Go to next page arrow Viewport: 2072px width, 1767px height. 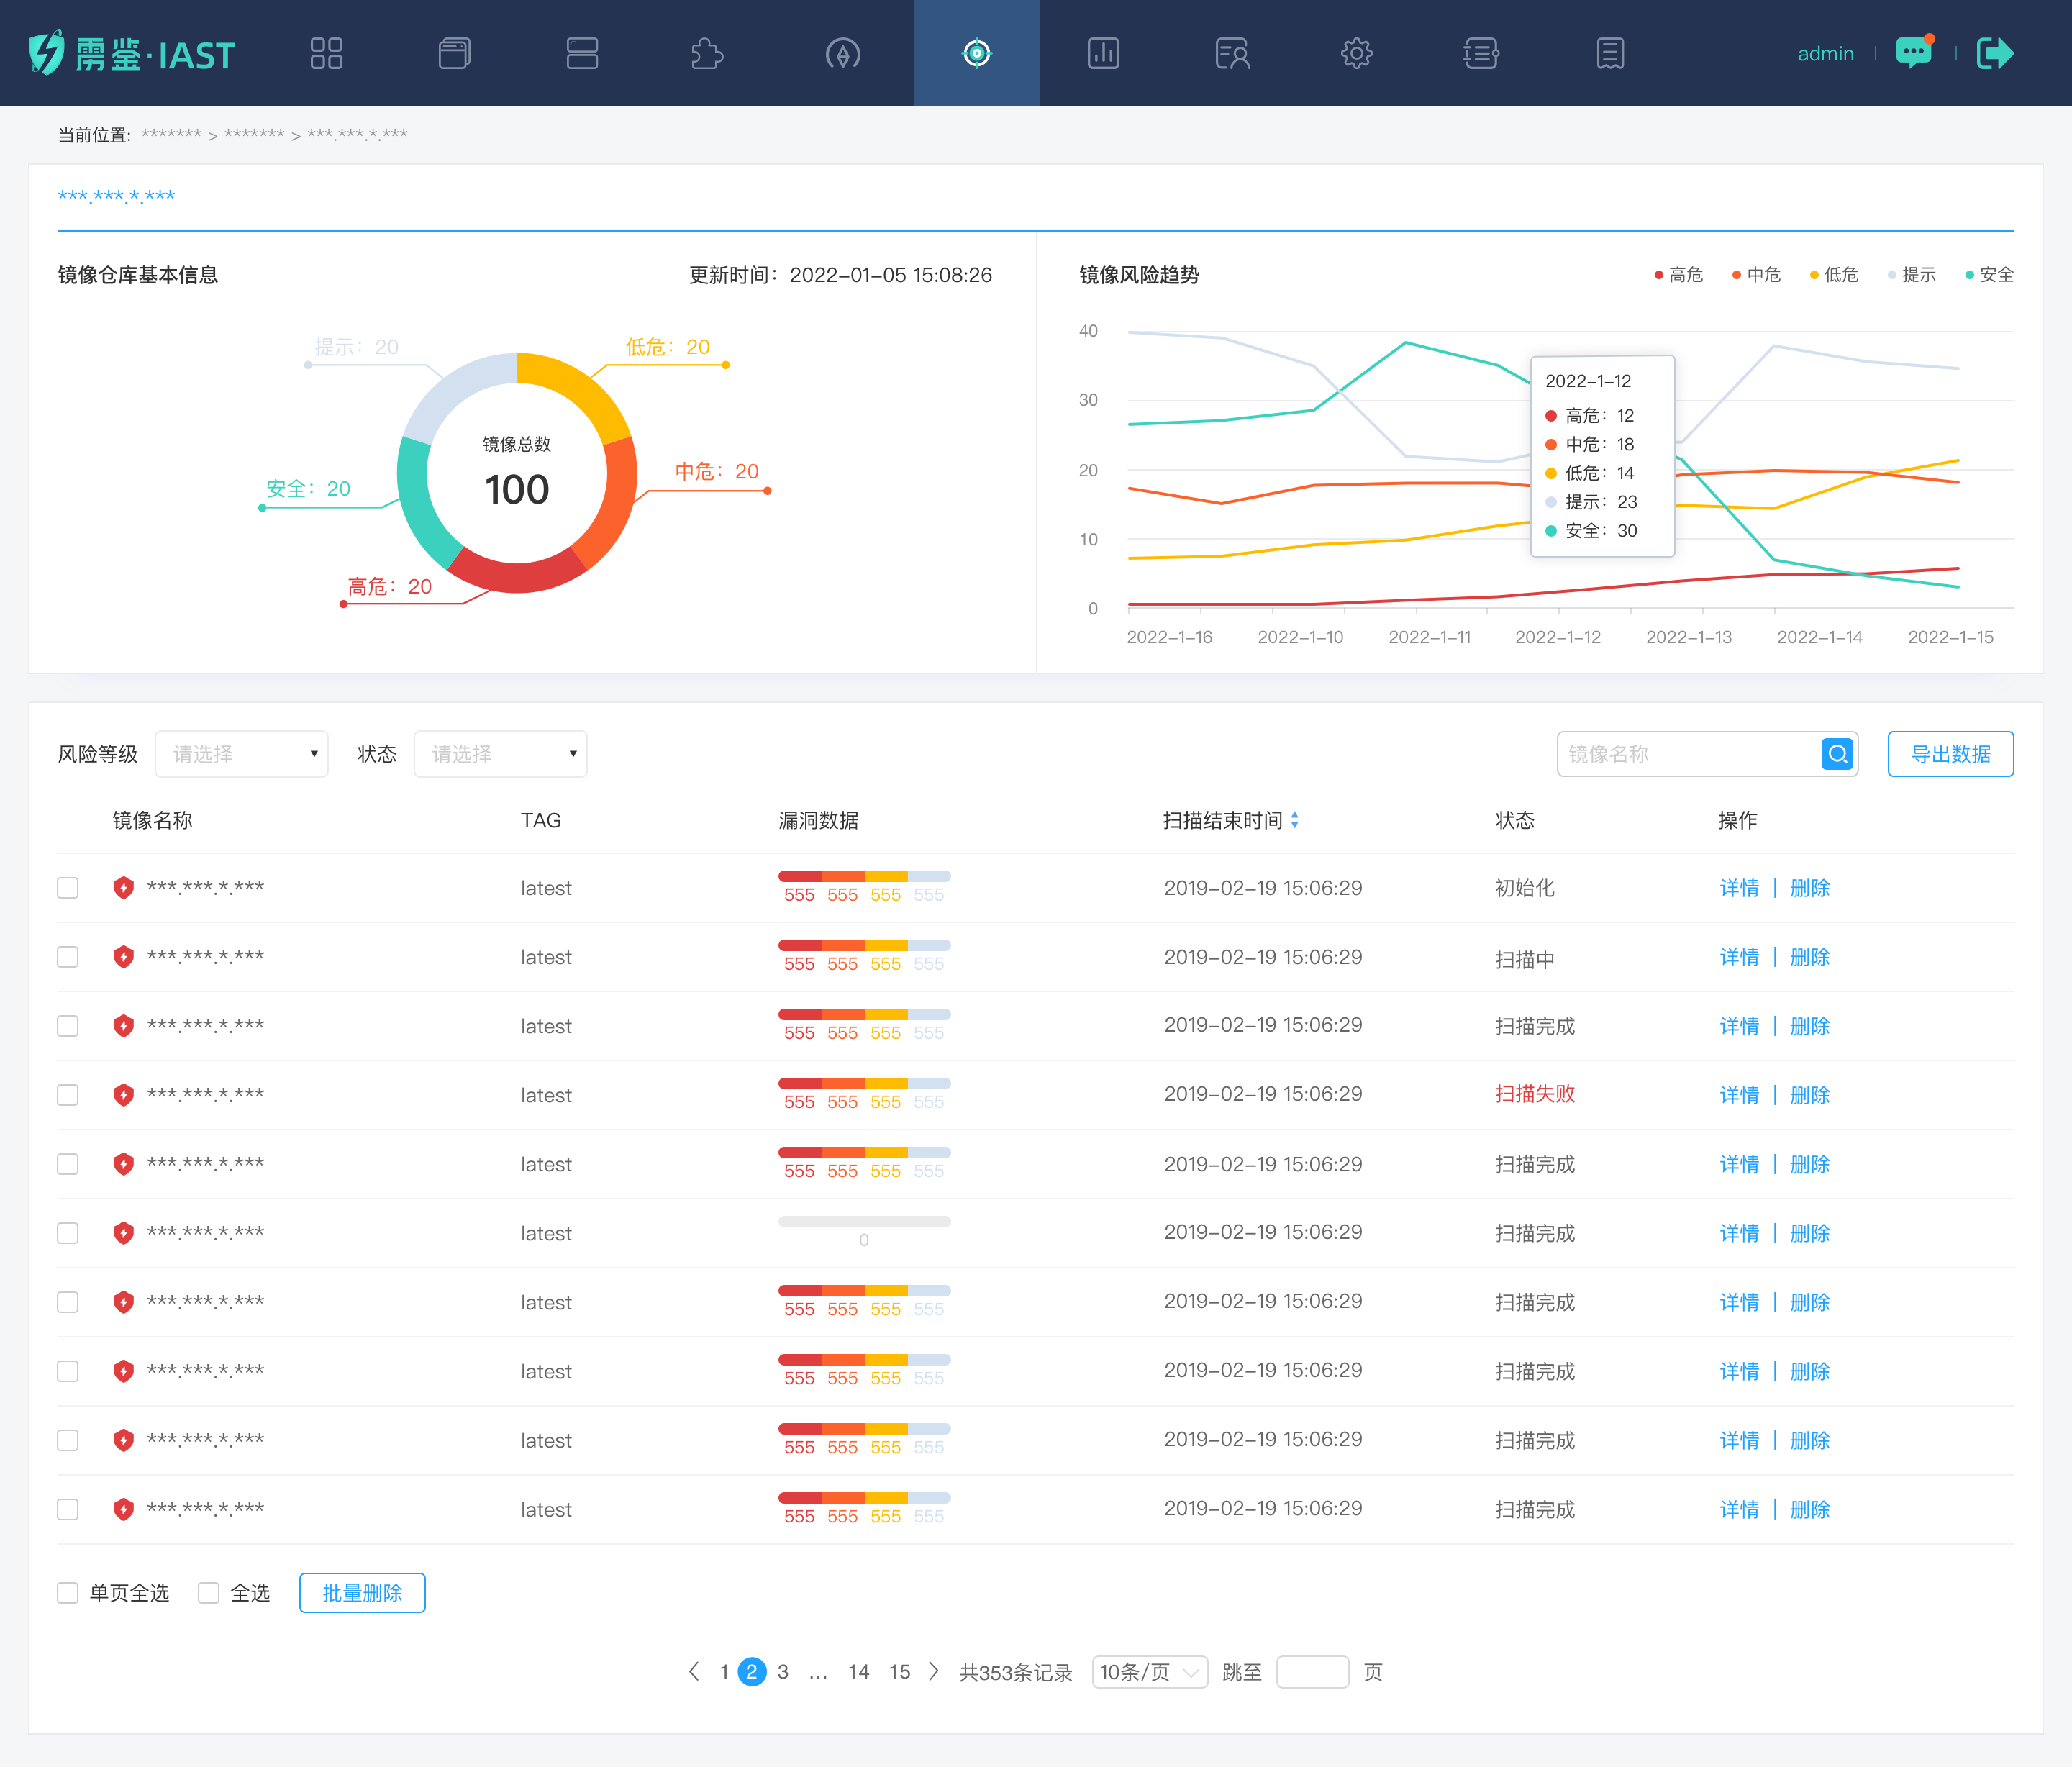(x=934, y=1671)
